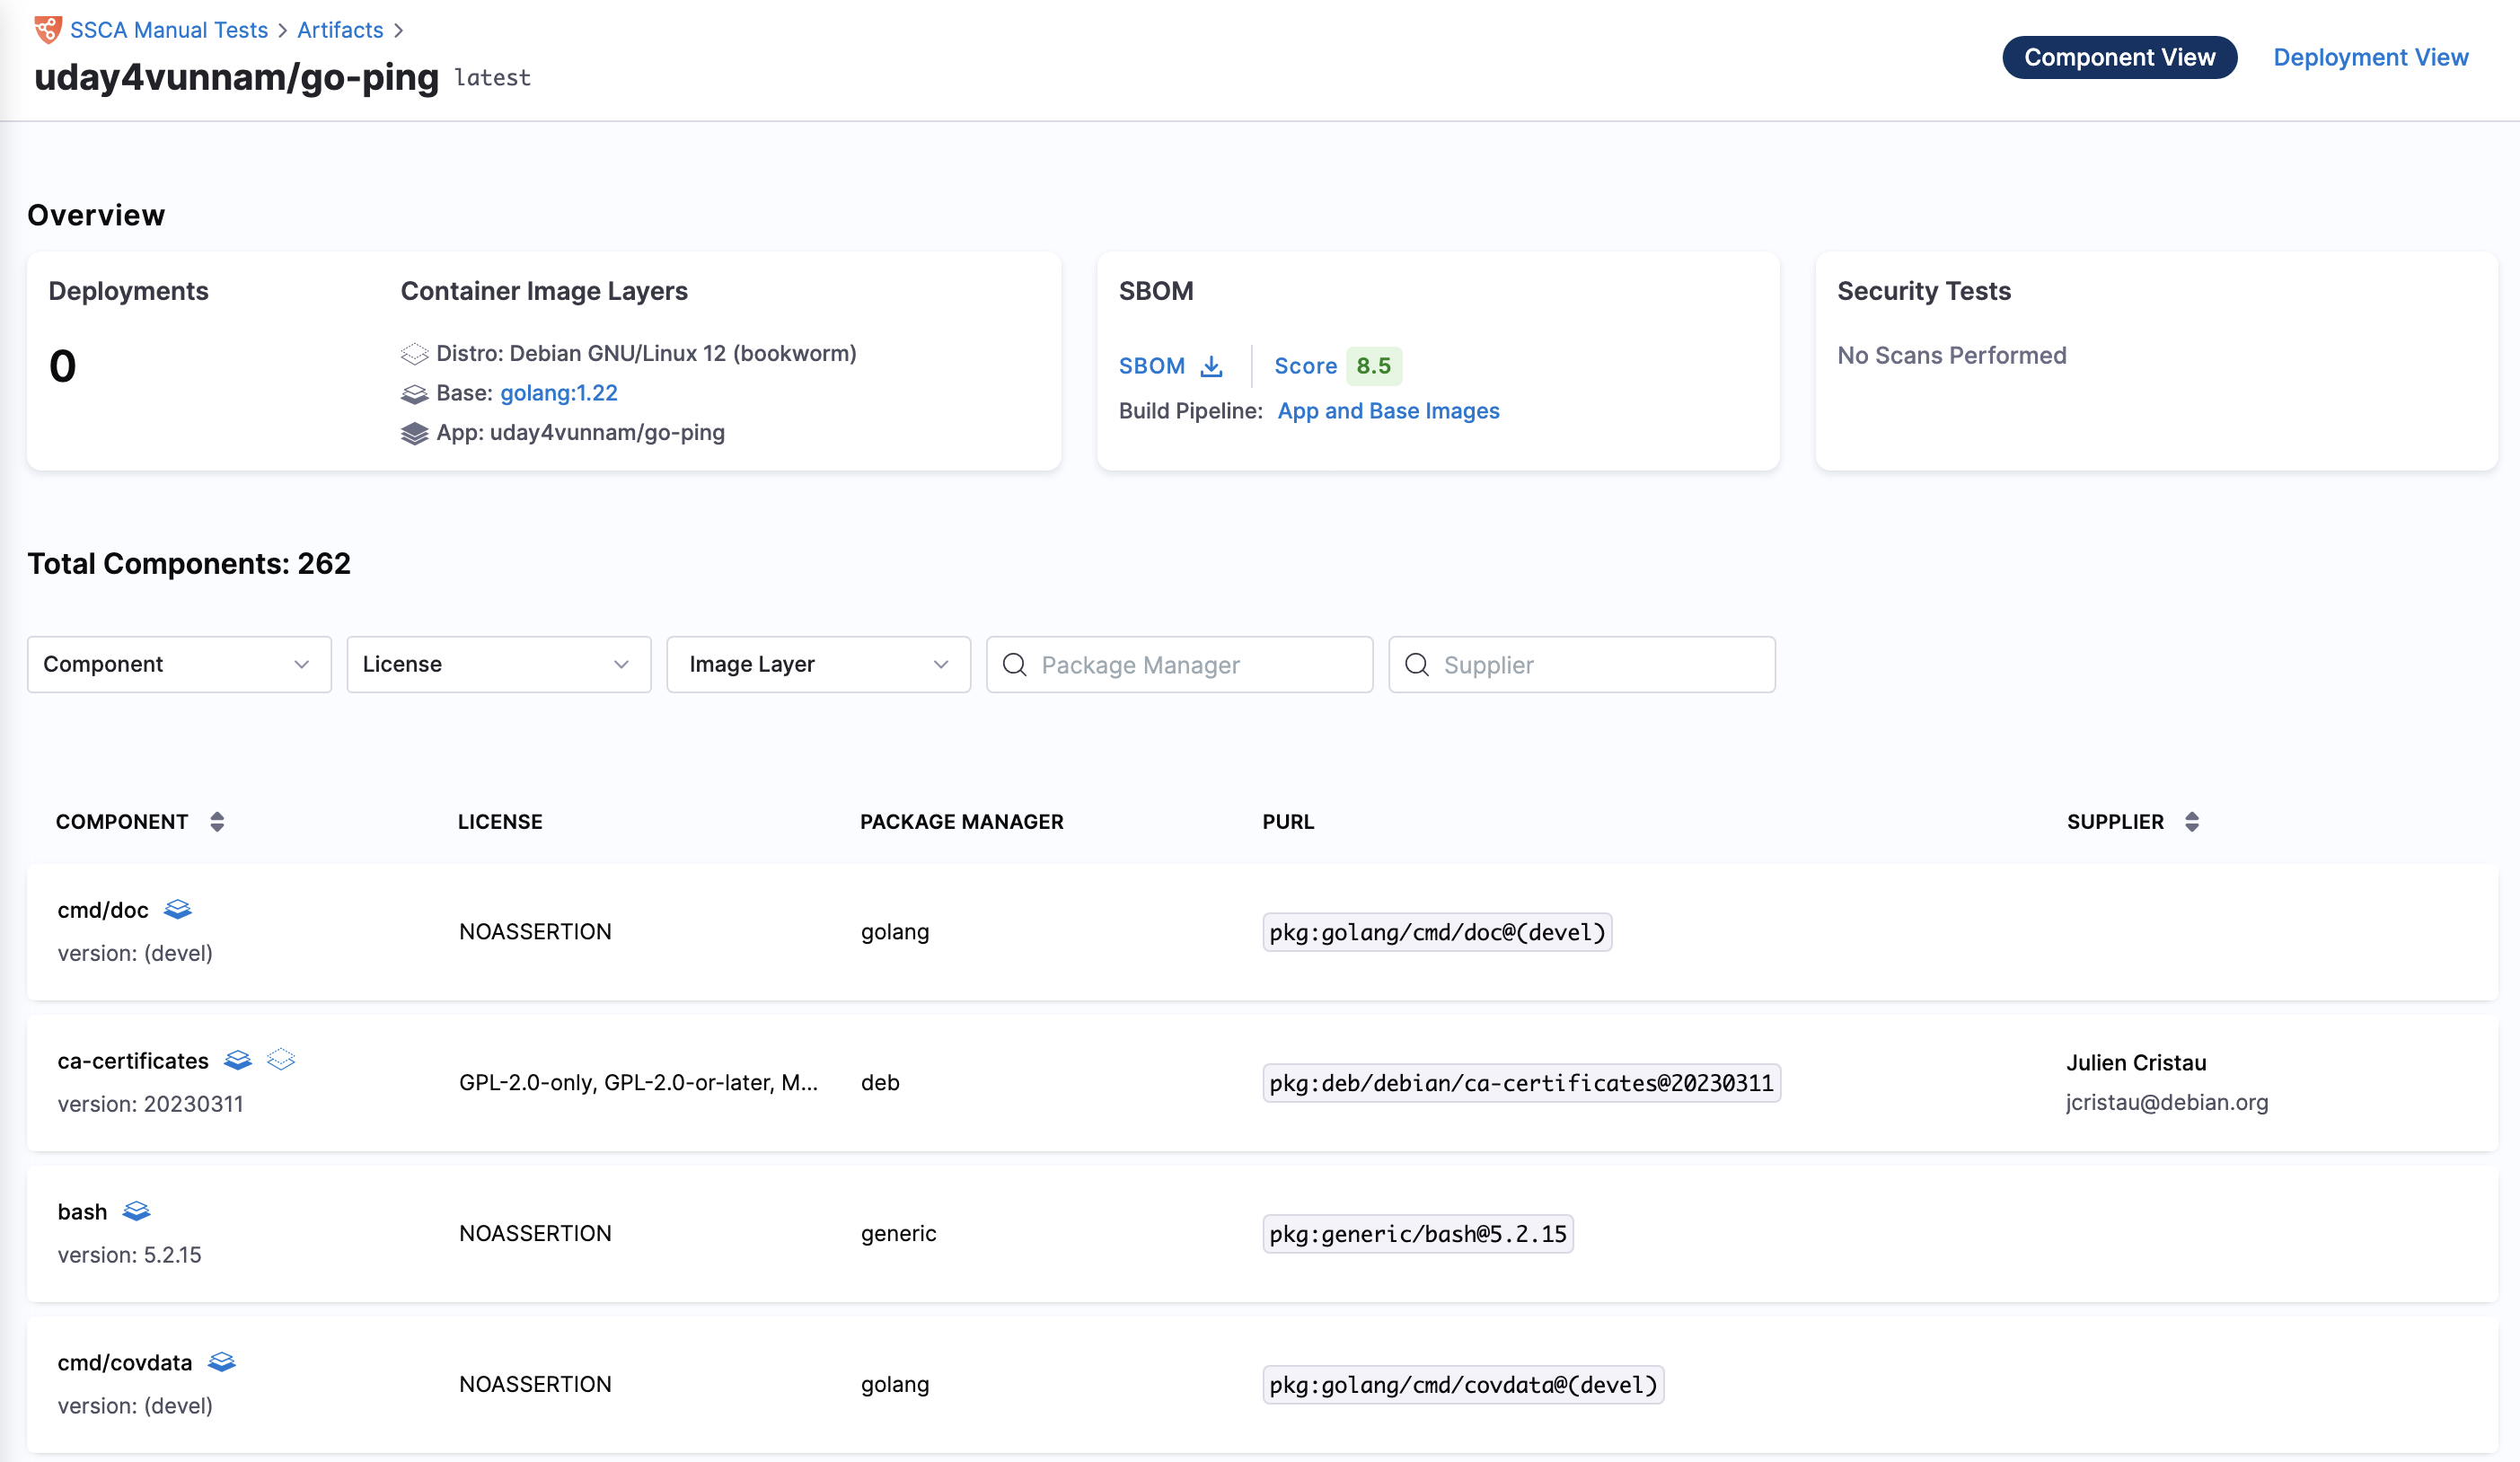Open the App and Base Images pipeline link
Screen dimensions: 2520x1462
click(1388, 411)
